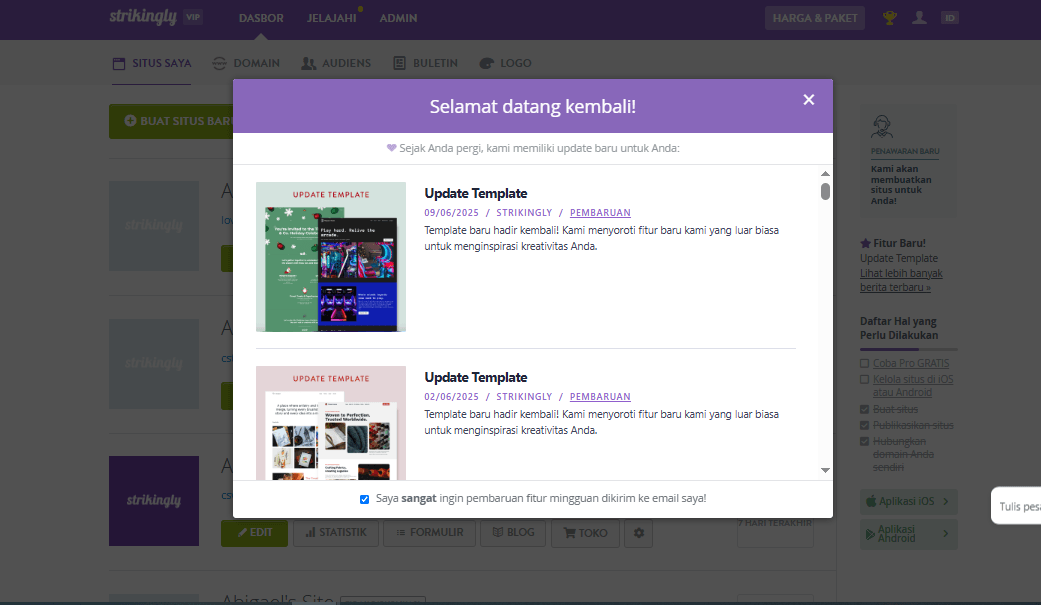
Task: Click the dialog scrollbar up arrow
Action: 825,173
